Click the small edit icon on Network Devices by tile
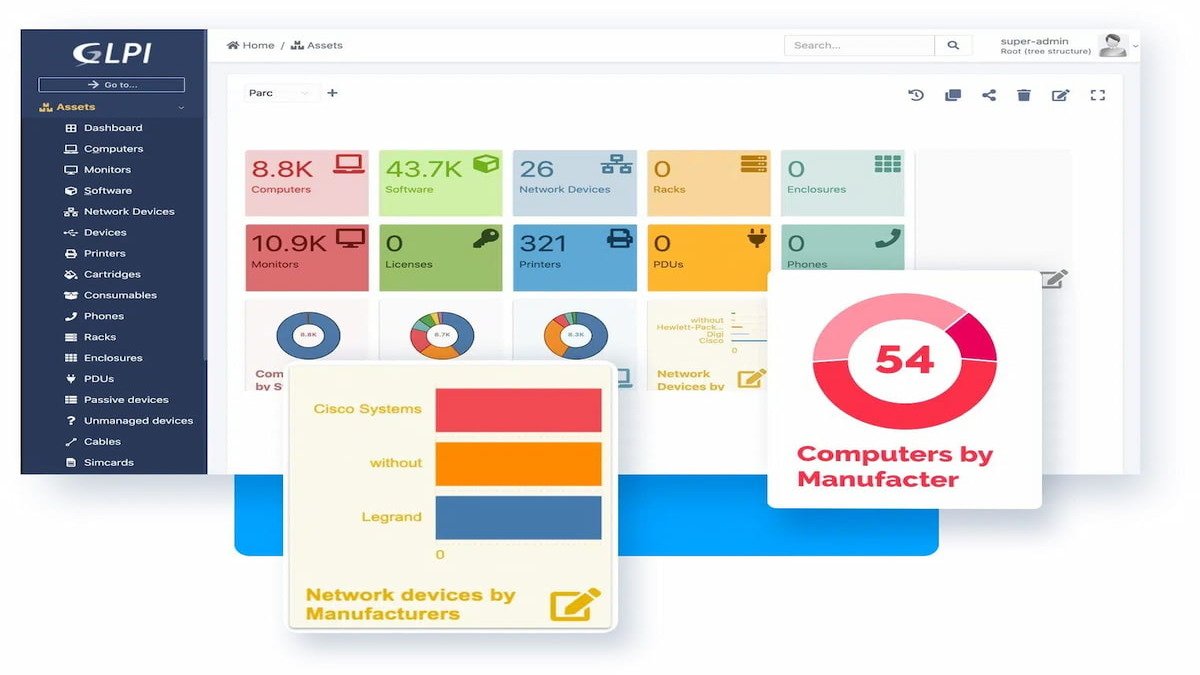 751,378
